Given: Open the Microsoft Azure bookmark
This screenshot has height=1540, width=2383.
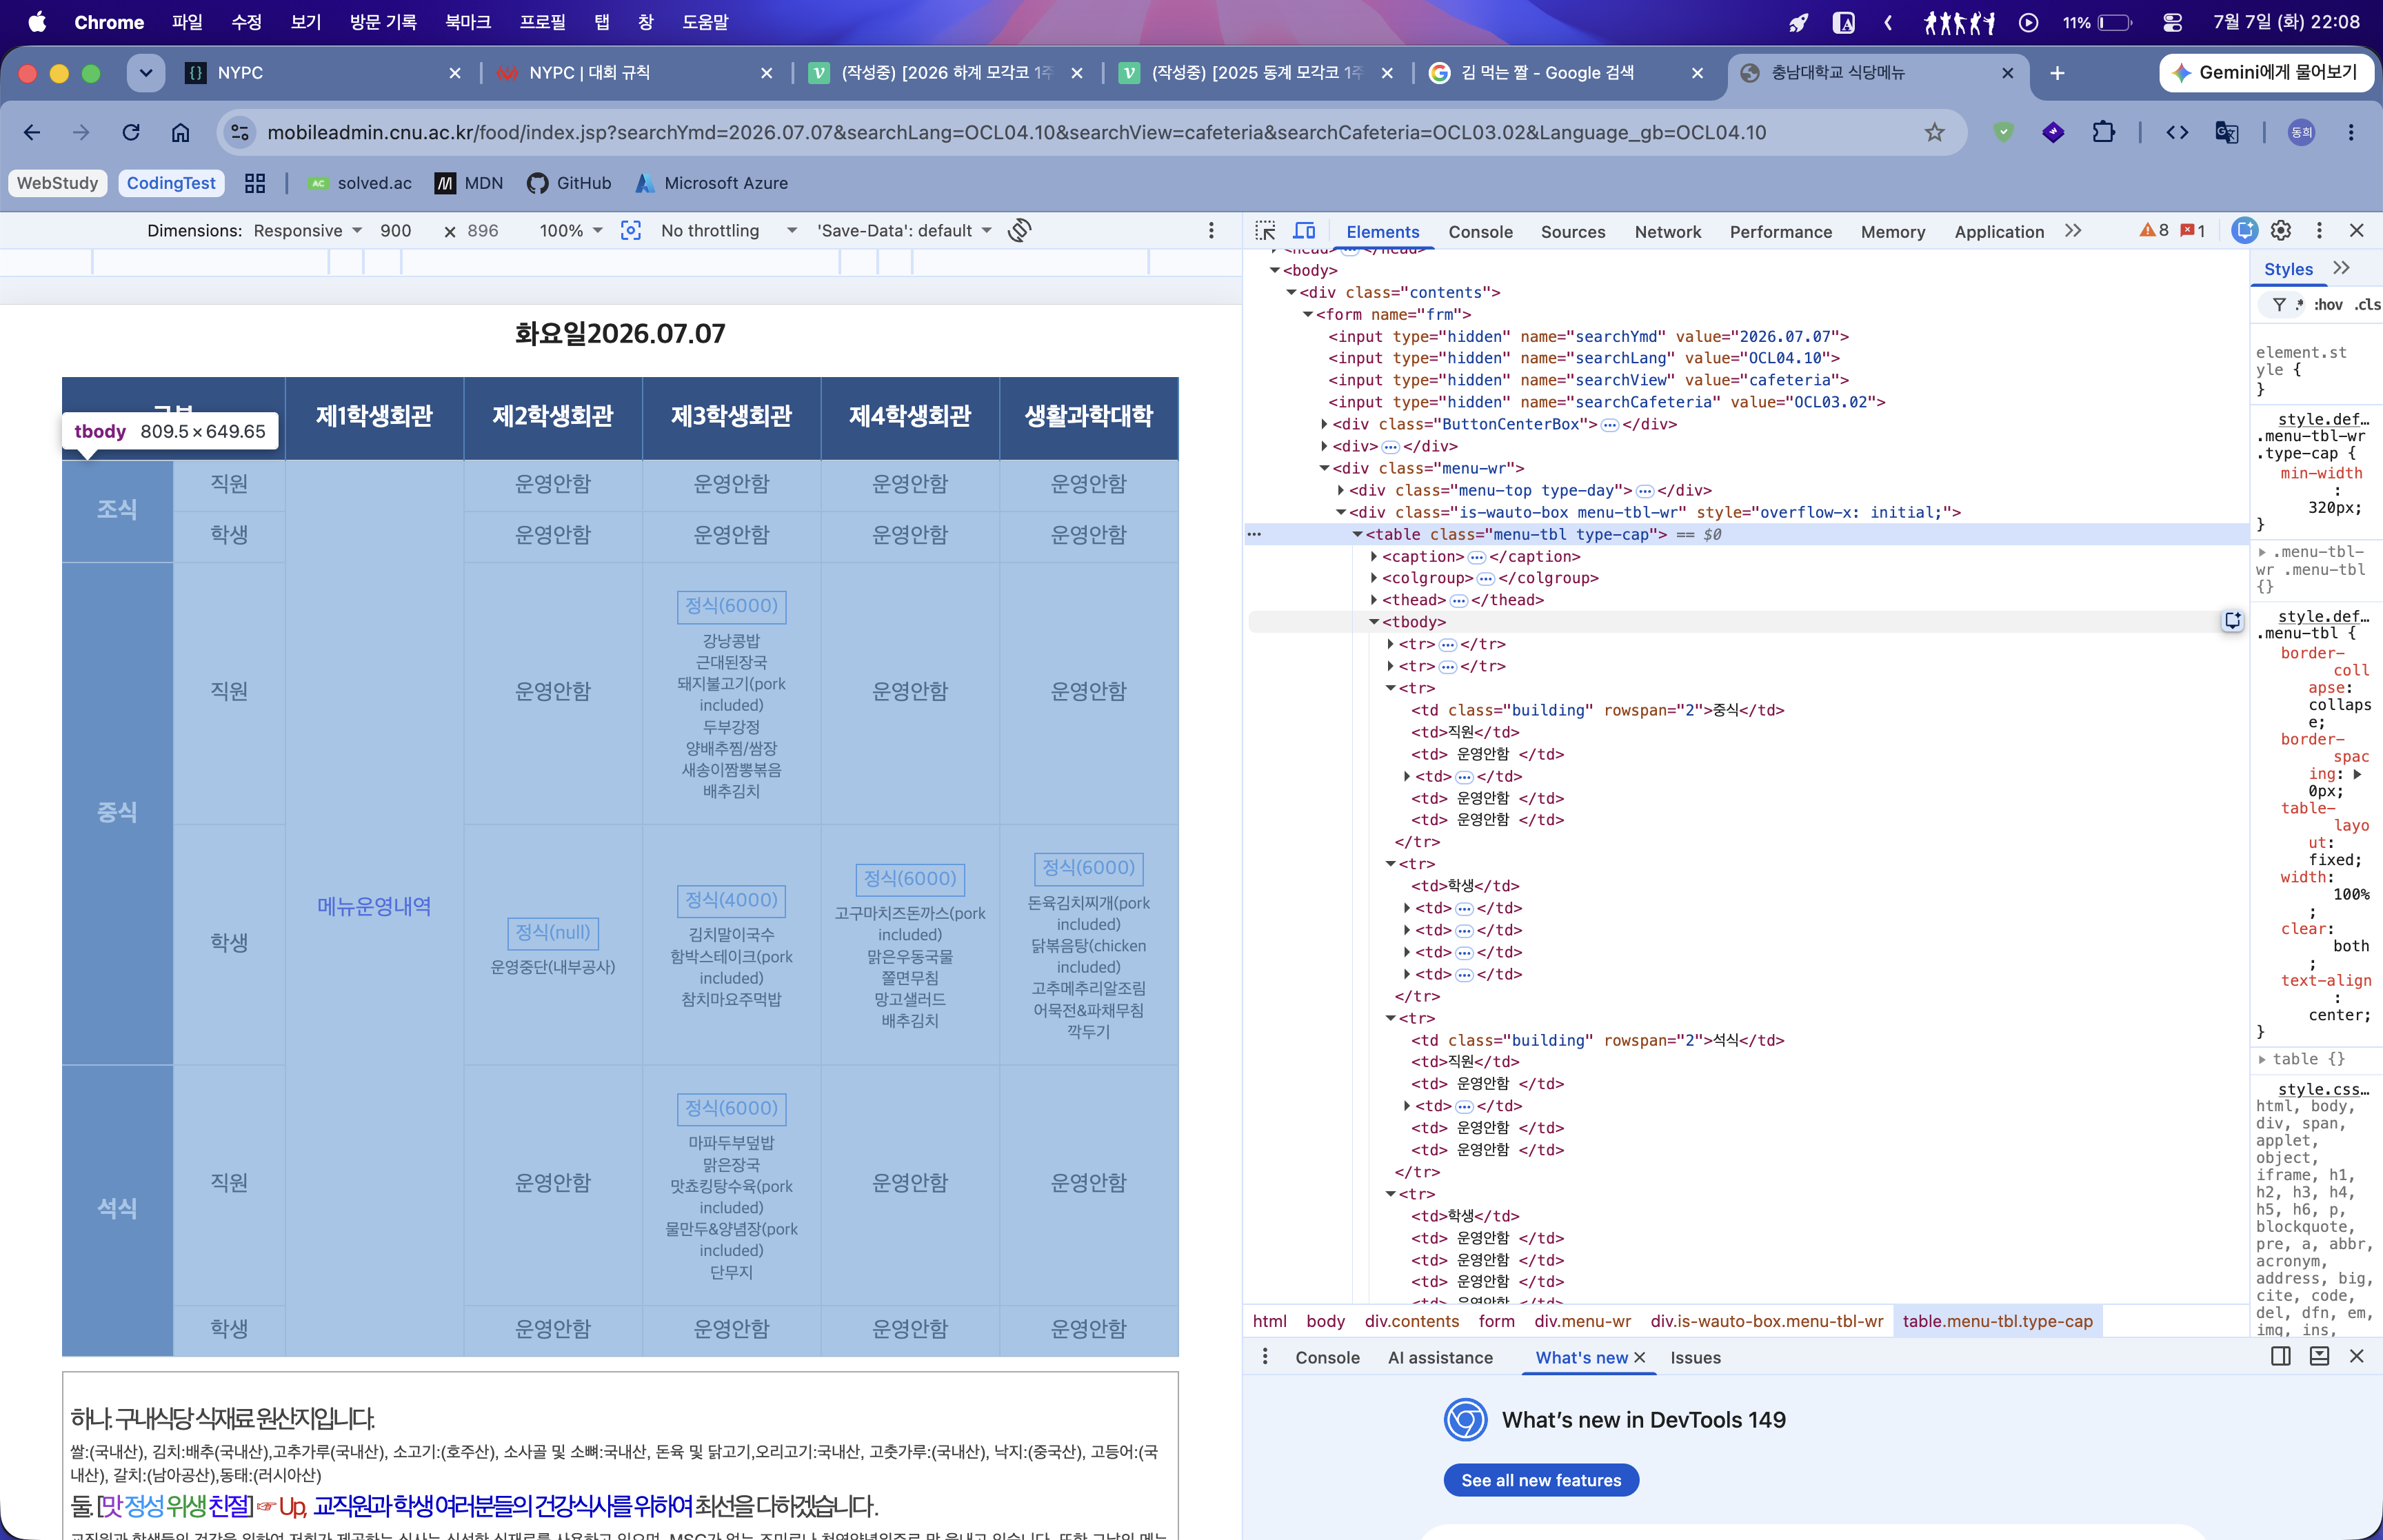Looking at the screenshot, I should click(x=711, y=183).
